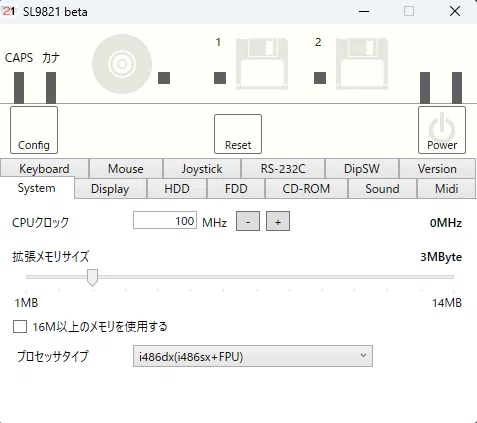This screenshot has width=477, height=423.
Task: Open the FDD tab
Action: coord(236,189)
